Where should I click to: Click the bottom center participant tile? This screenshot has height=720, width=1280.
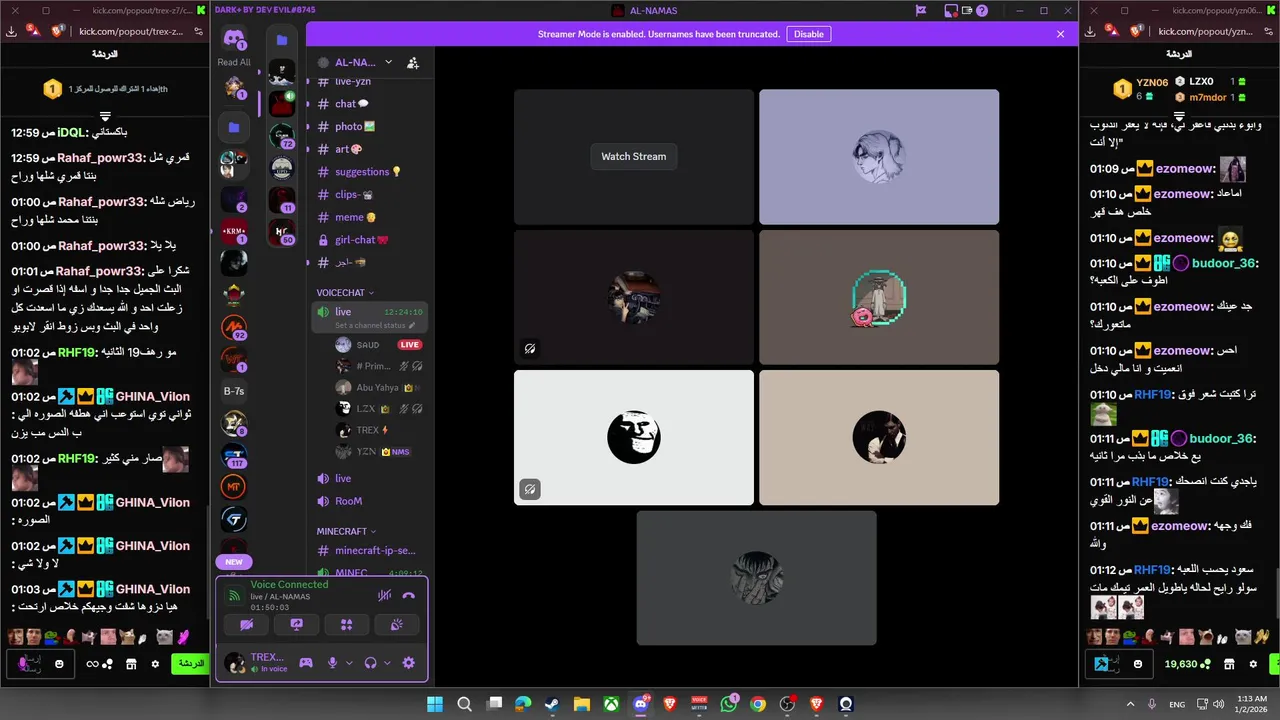pyautogui.click(x=756, y=578)
